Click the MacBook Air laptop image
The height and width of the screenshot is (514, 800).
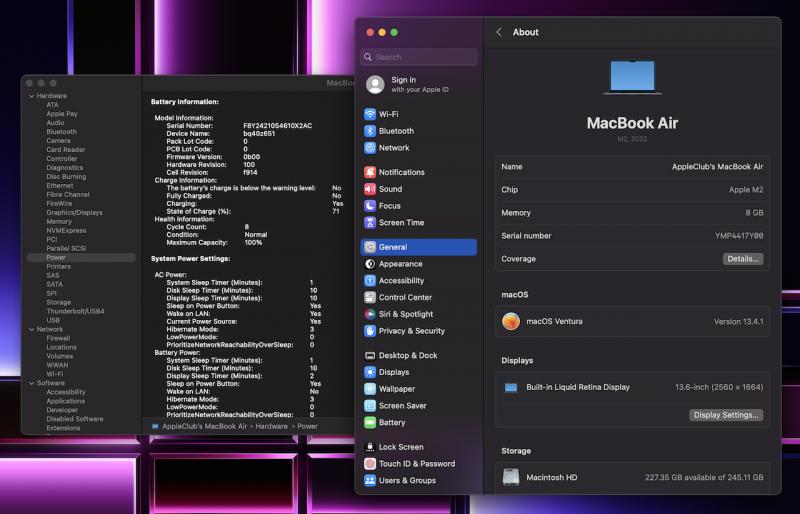632,77
